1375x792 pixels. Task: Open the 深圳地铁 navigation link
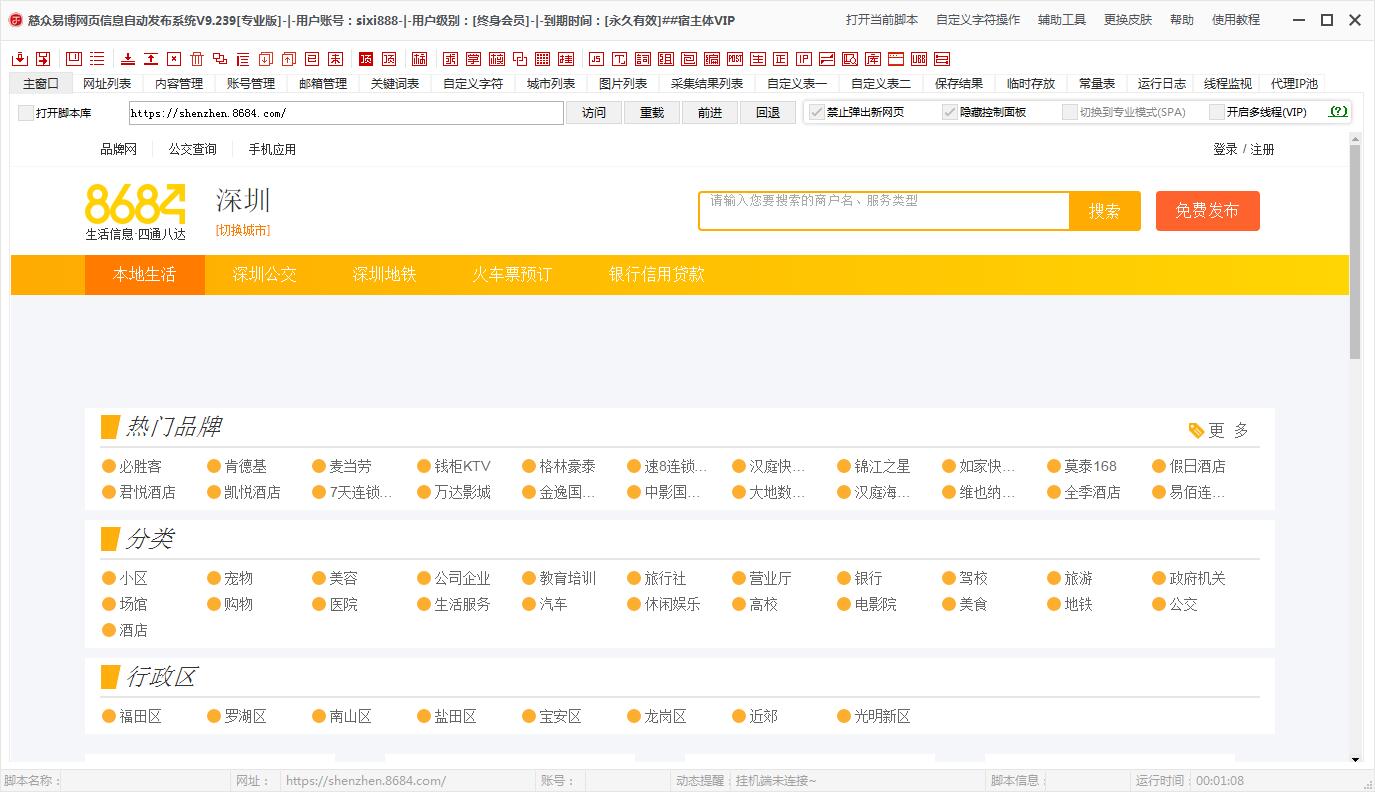[384, 274]
